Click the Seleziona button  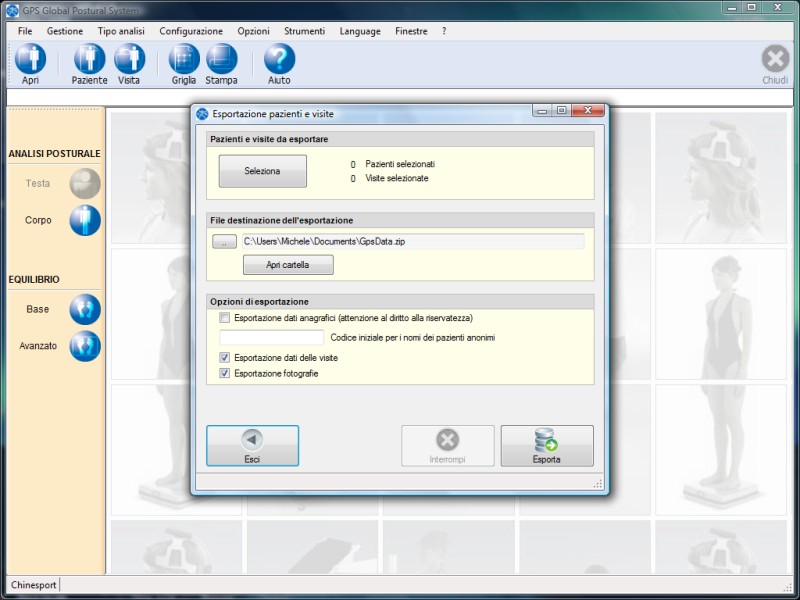262,171
